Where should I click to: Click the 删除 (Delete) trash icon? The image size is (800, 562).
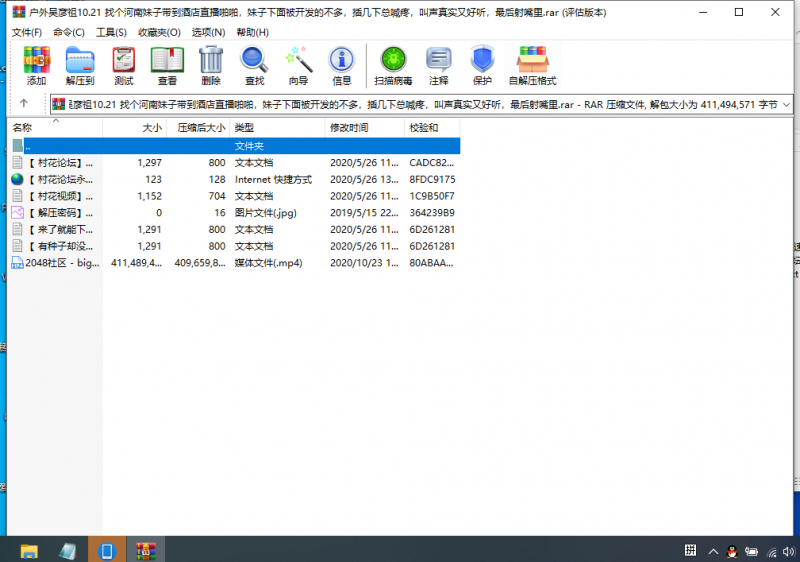tap(210, 66)
